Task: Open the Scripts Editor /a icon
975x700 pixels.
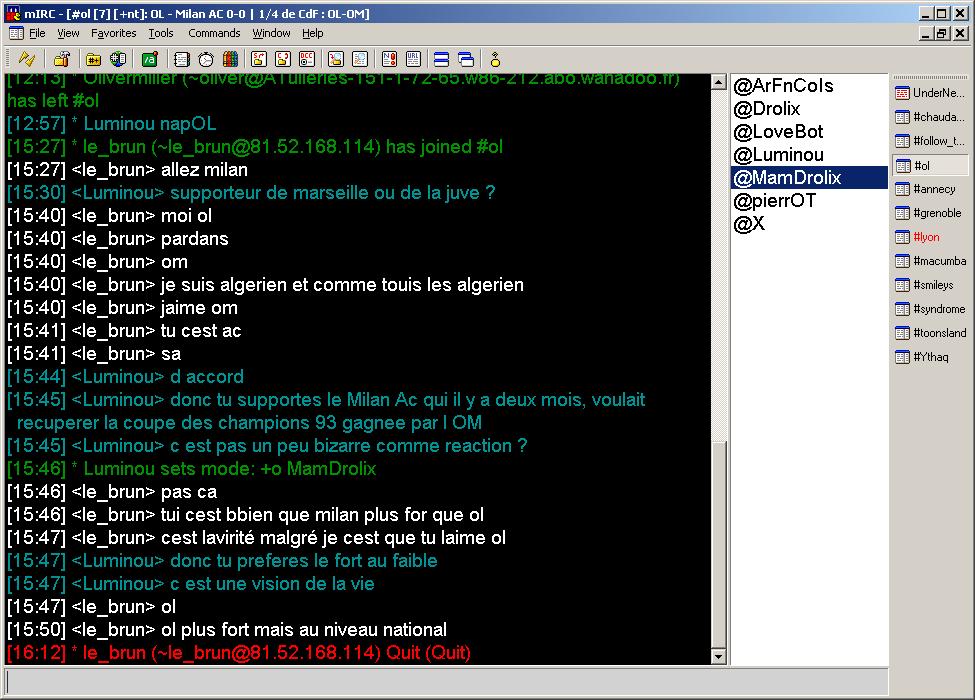Action: 150,59
